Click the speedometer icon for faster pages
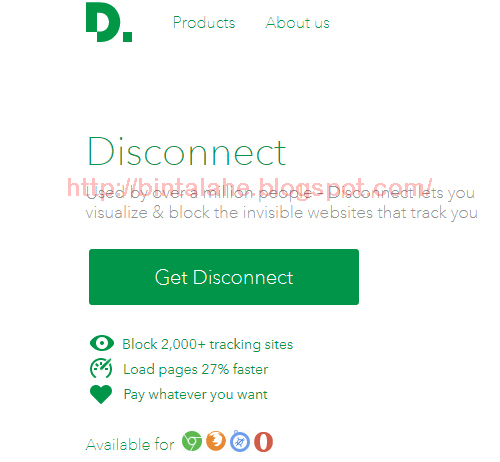 (x=101, y=368)
